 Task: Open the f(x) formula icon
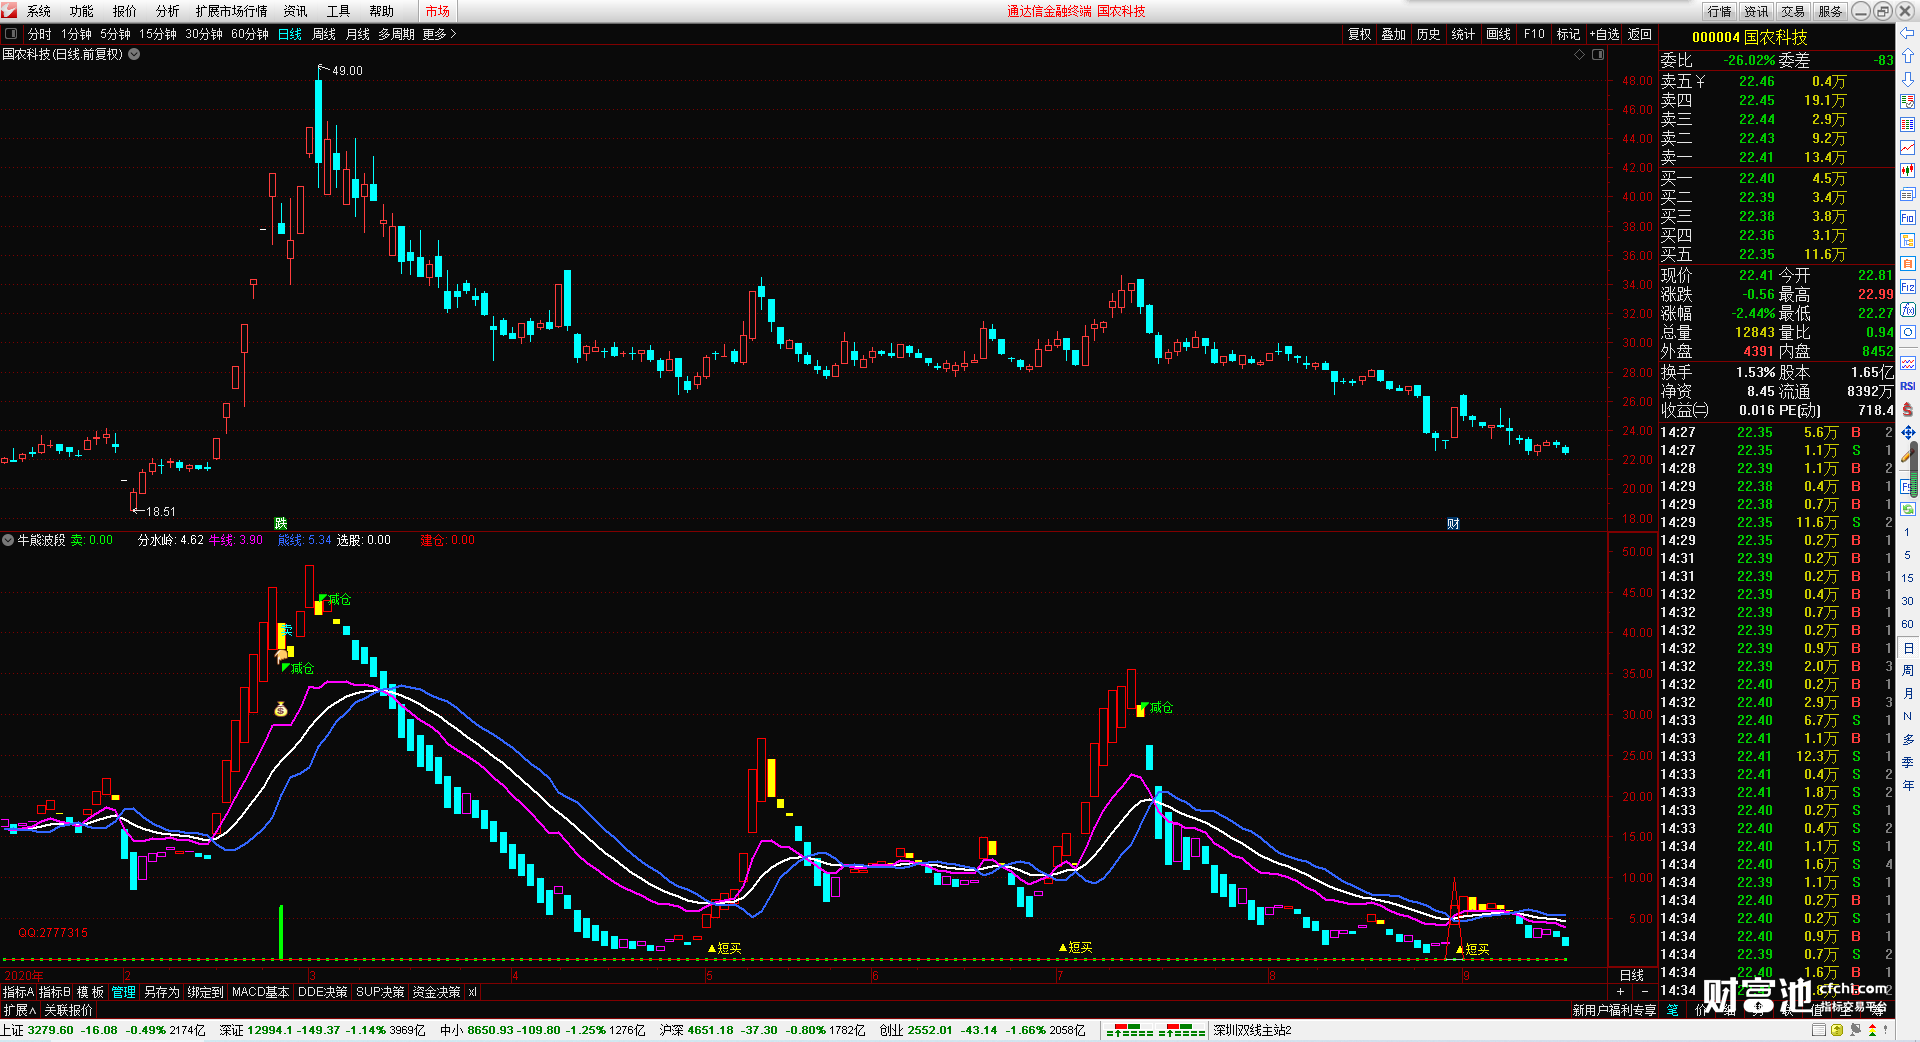pyautogui.click(x=1907, y=310)
